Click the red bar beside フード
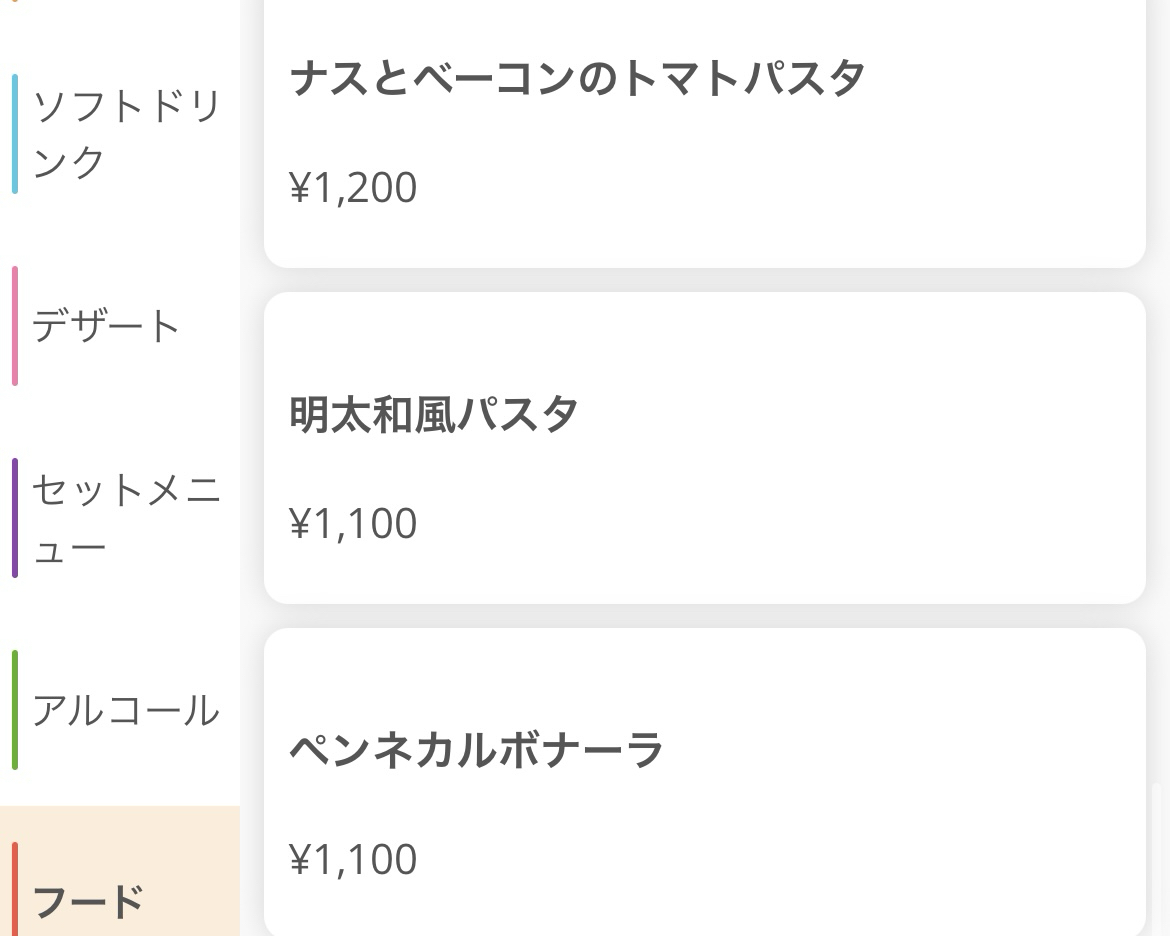The height and width of the screenshot is (936, 1170). [15, 890]
